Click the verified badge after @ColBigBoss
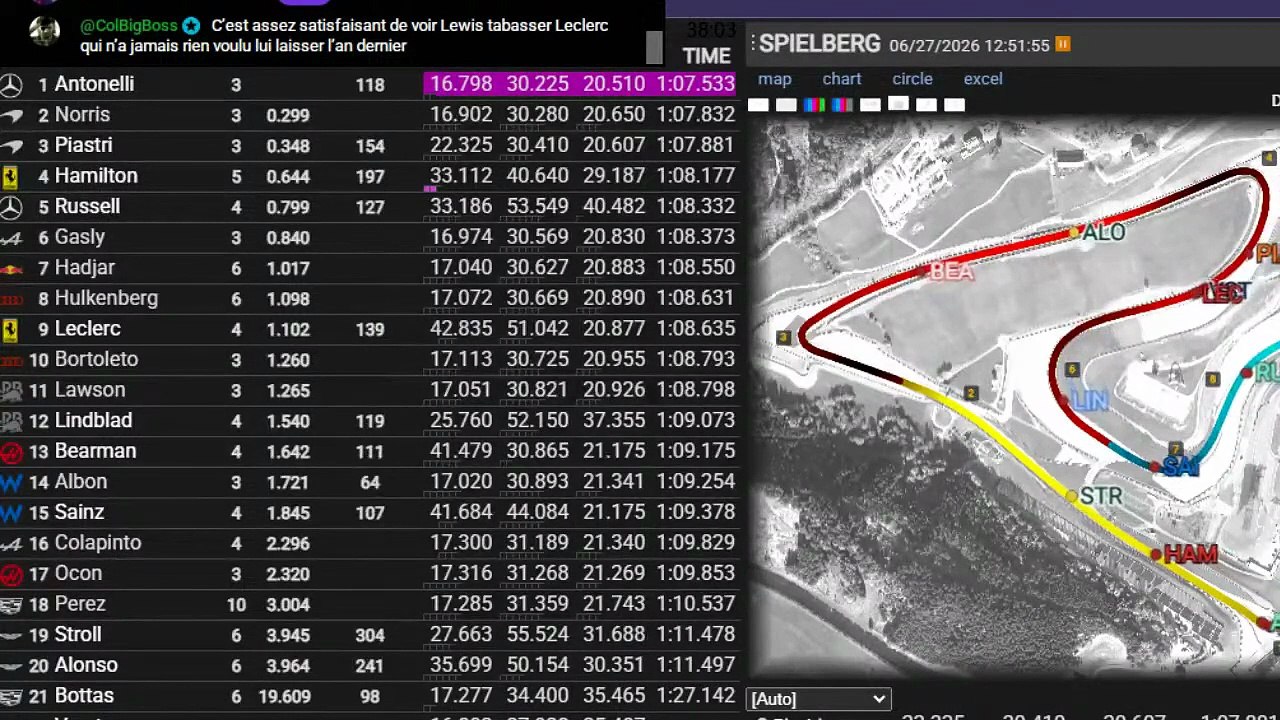The height and width of the screenshot is (720, 1280). (x=191, y=26)
